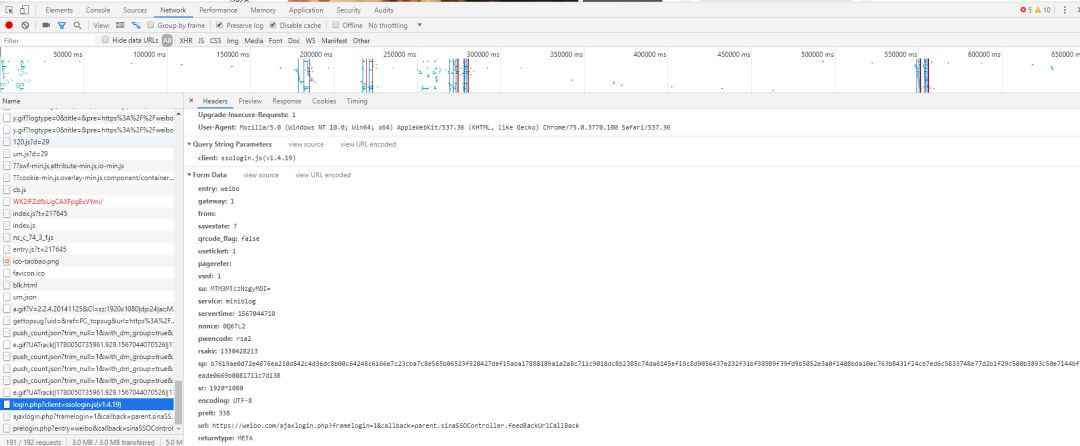Close the request details pane
The image size is (1080, 446).
pos(191,101)
